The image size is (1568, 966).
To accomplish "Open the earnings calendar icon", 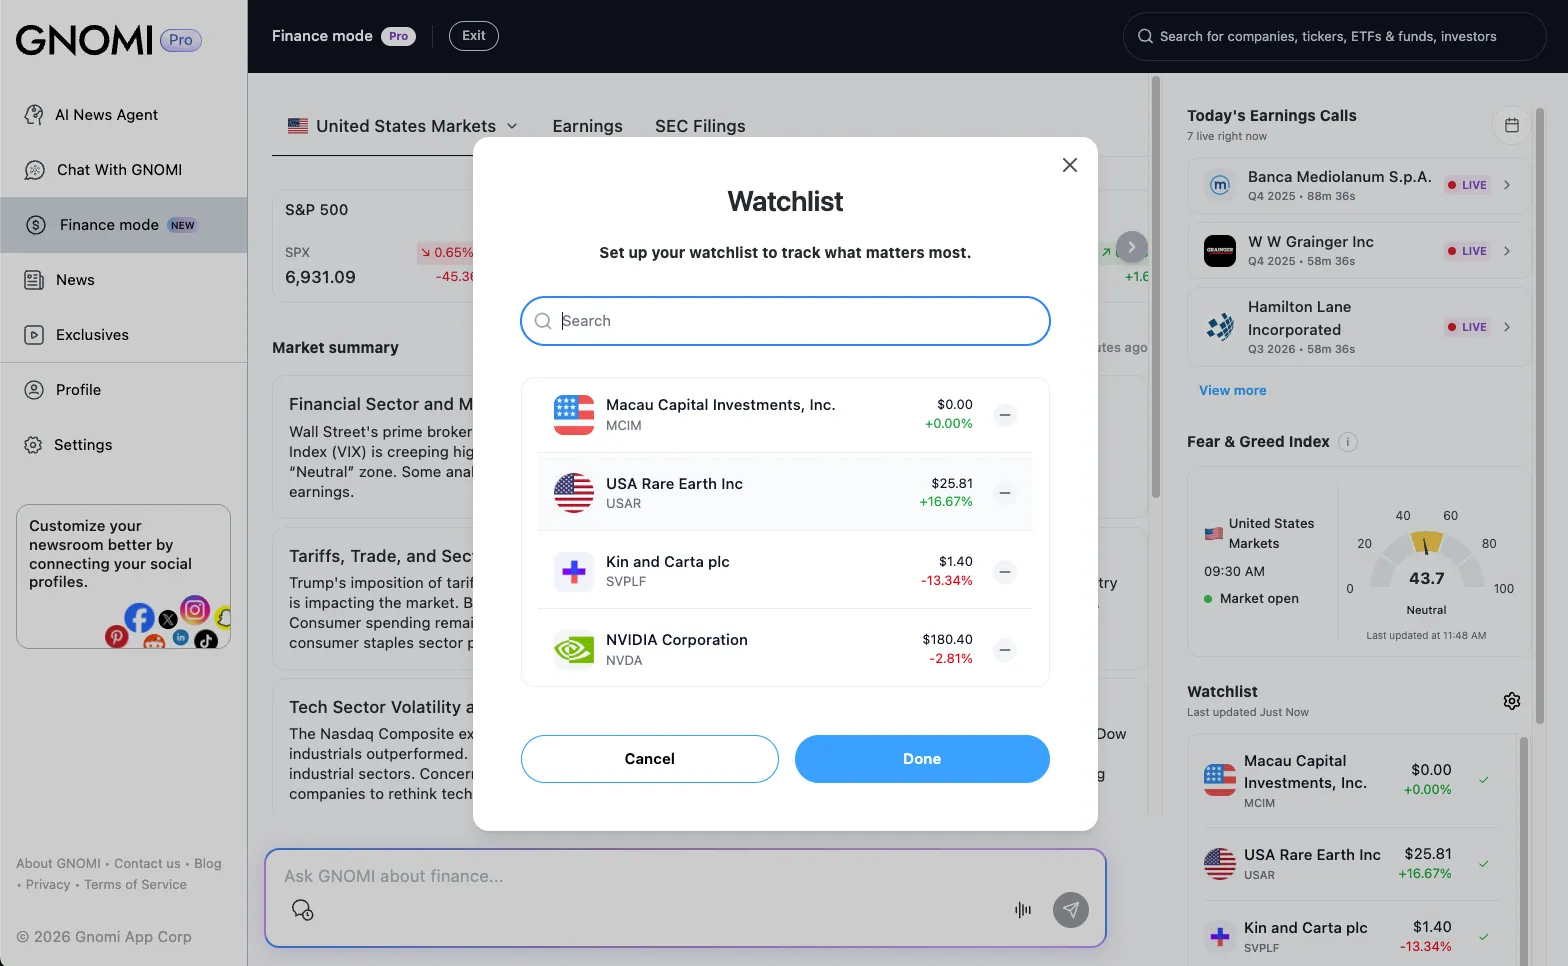I will coord(1512,125).
